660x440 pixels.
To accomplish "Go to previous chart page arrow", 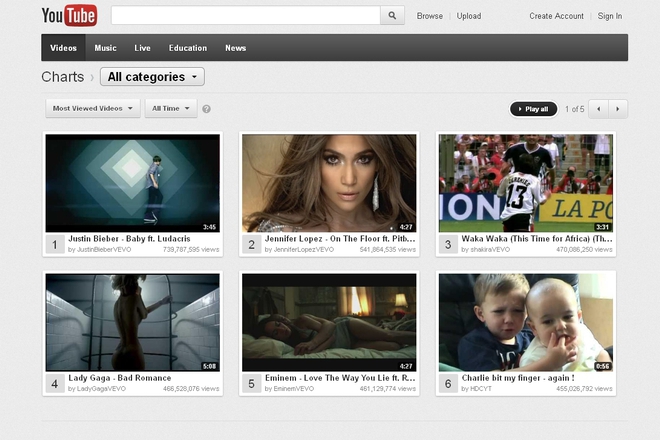I will click(x=598, y=109).
